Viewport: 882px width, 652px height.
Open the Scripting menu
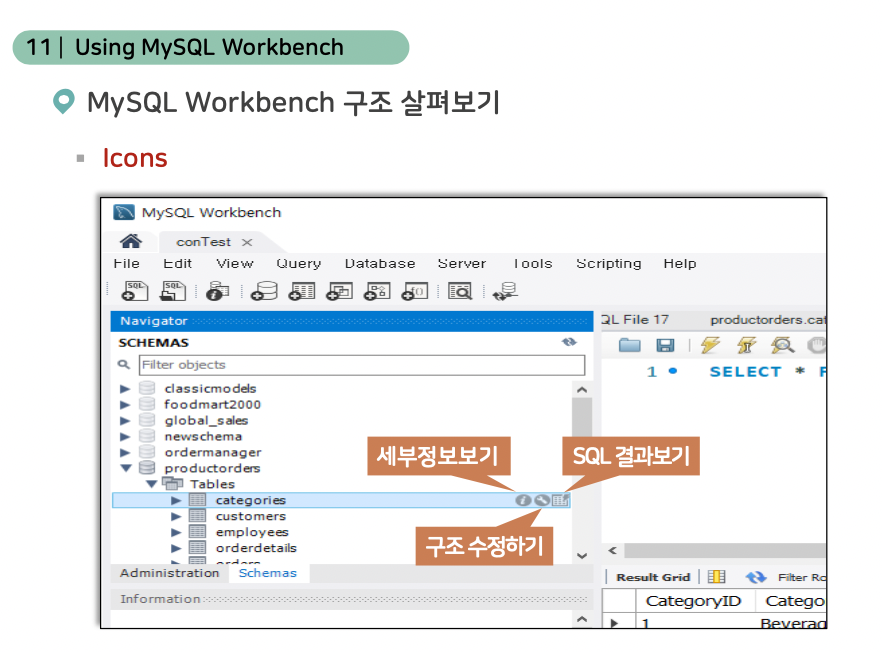(x=609, y=264)
